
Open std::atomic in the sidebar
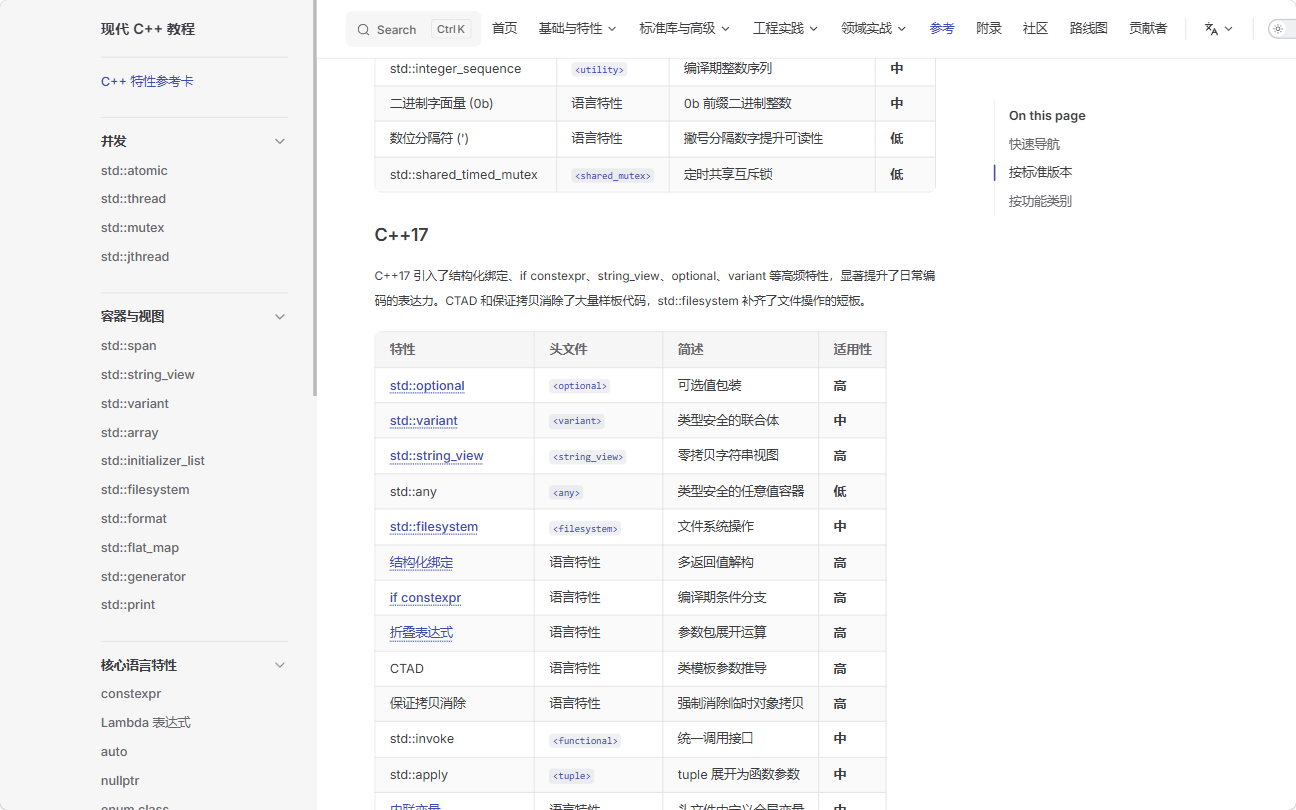134,171
